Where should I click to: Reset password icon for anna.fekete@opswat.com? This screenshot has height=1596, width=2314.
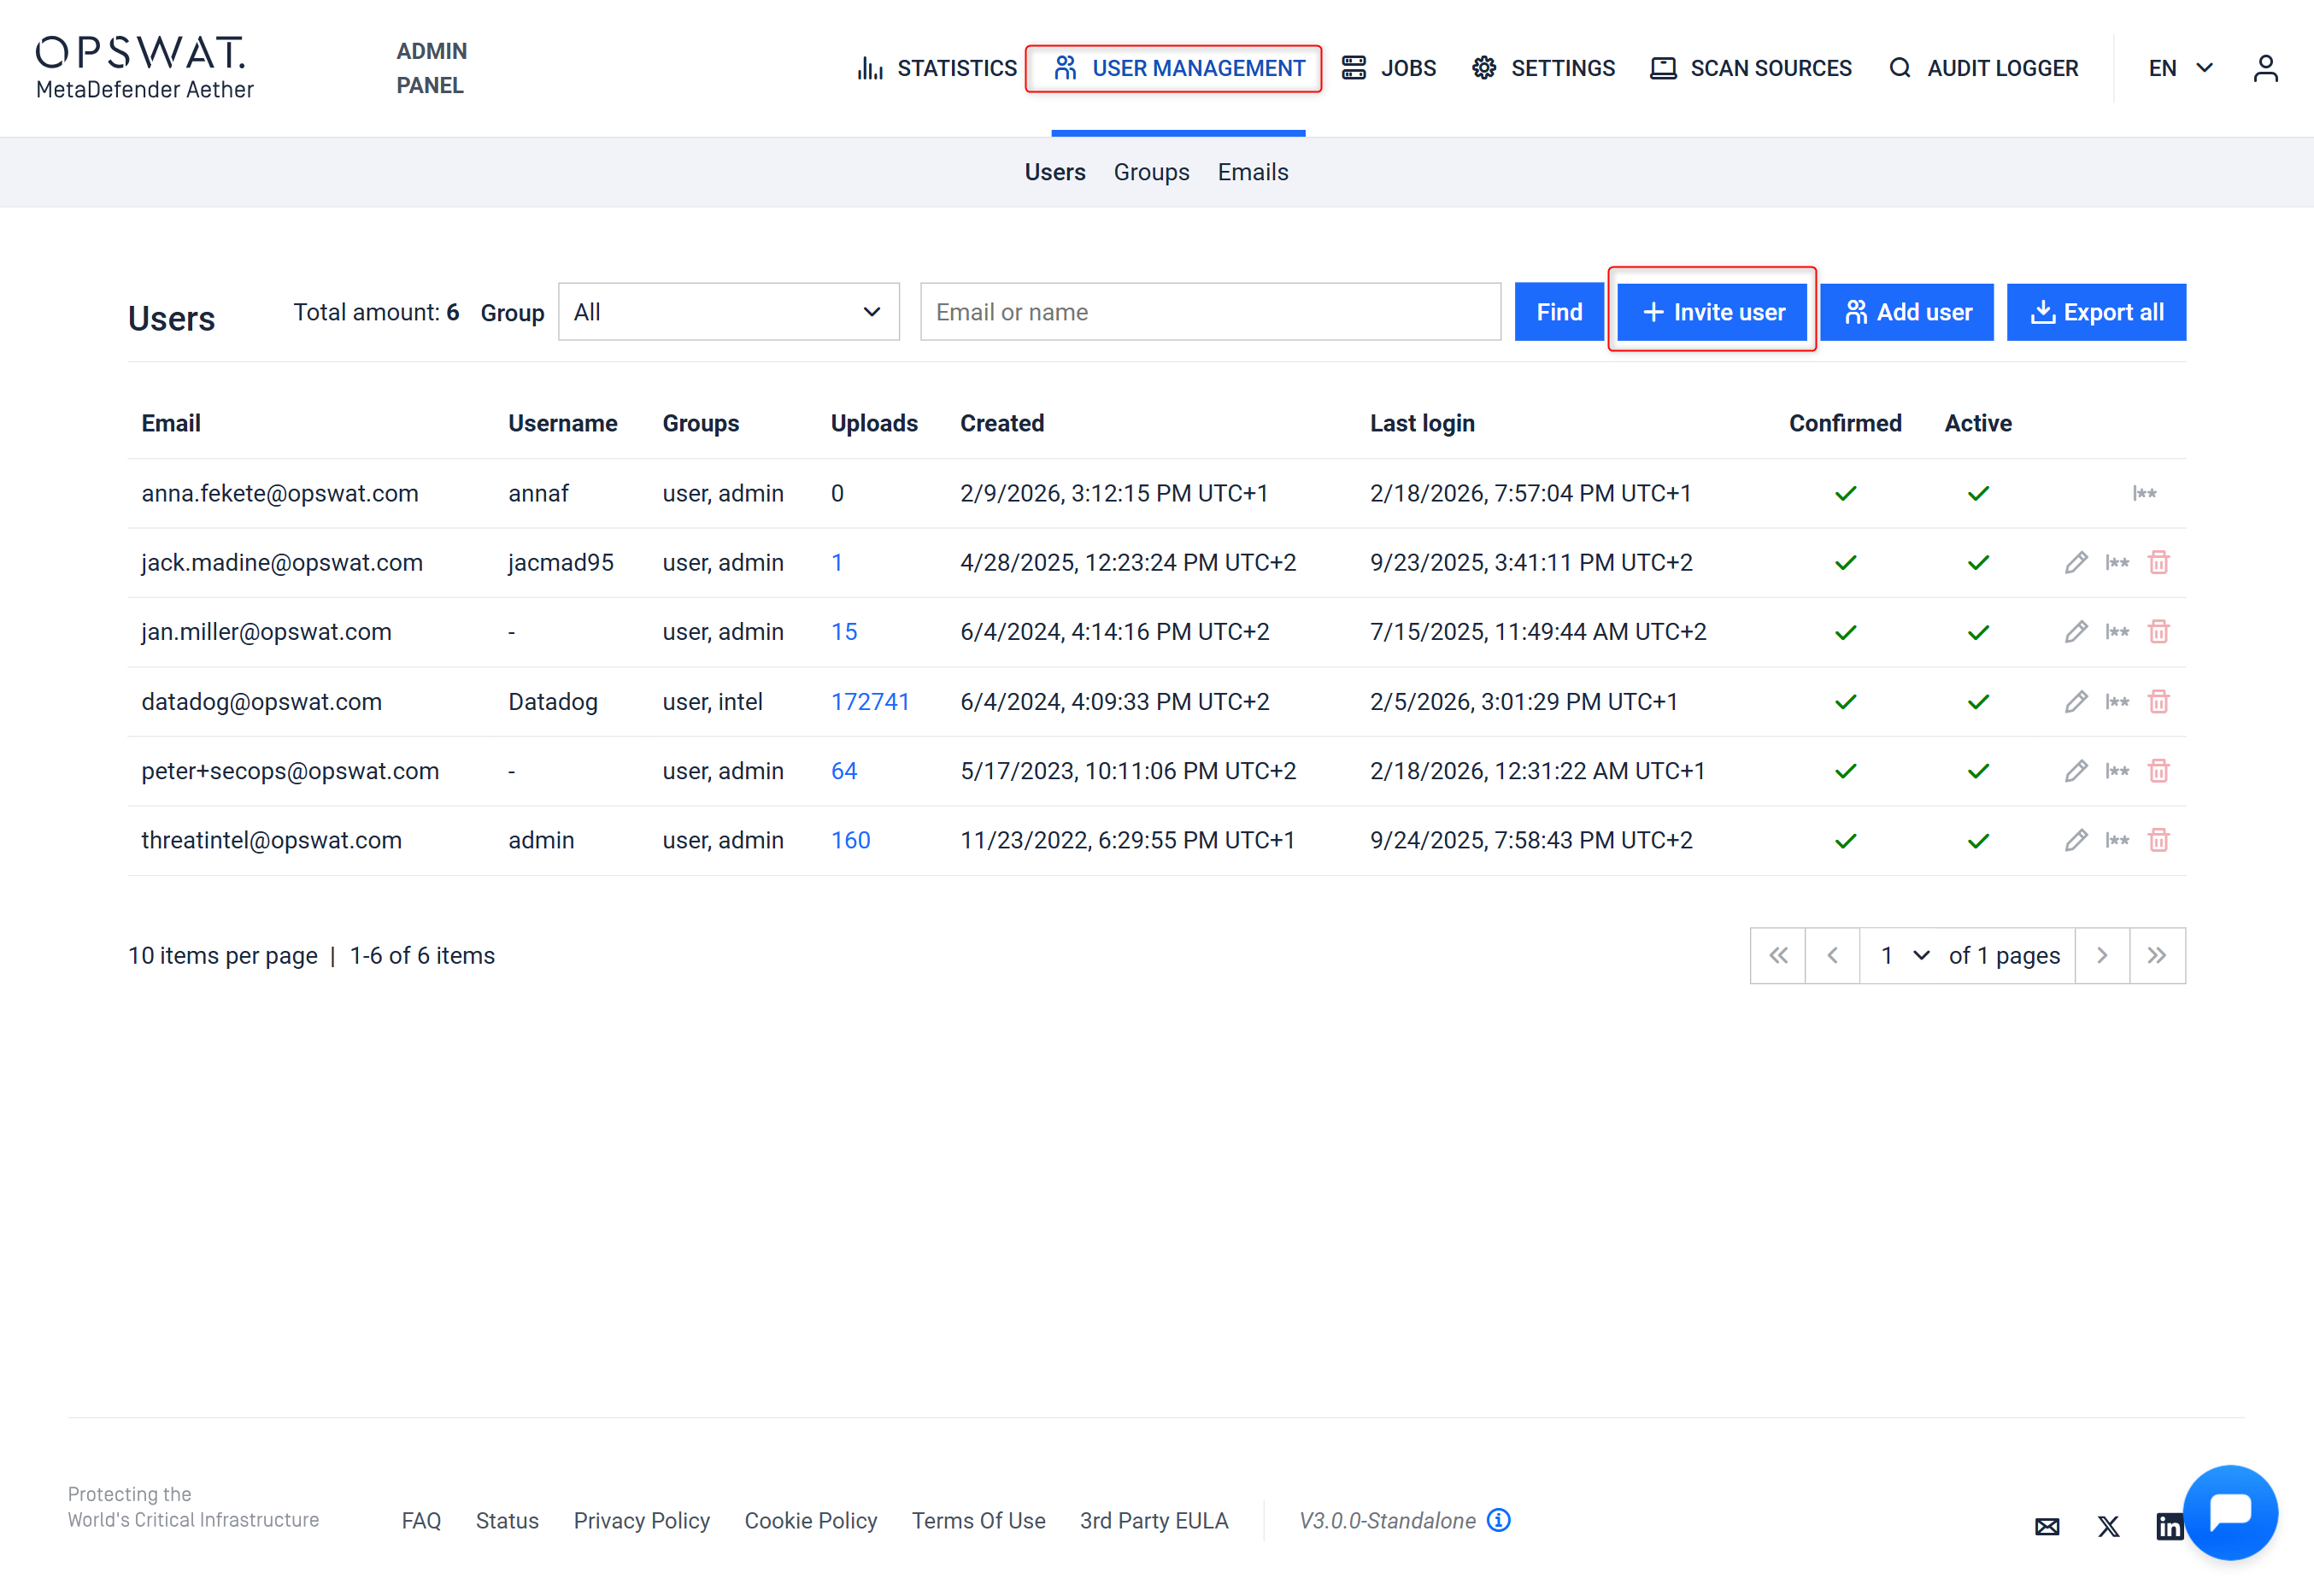[2144, 493]
